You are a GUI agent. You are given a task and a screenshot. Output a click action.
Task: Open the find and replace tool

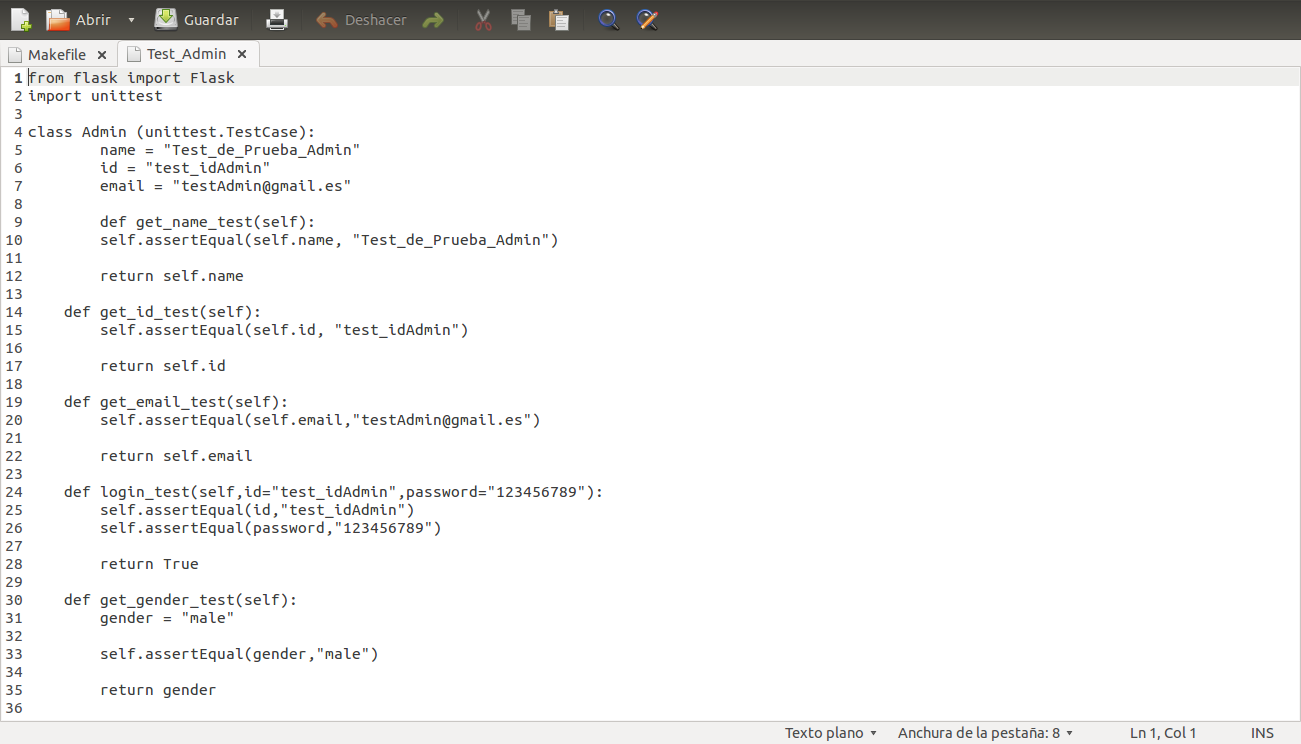point(647,19)
